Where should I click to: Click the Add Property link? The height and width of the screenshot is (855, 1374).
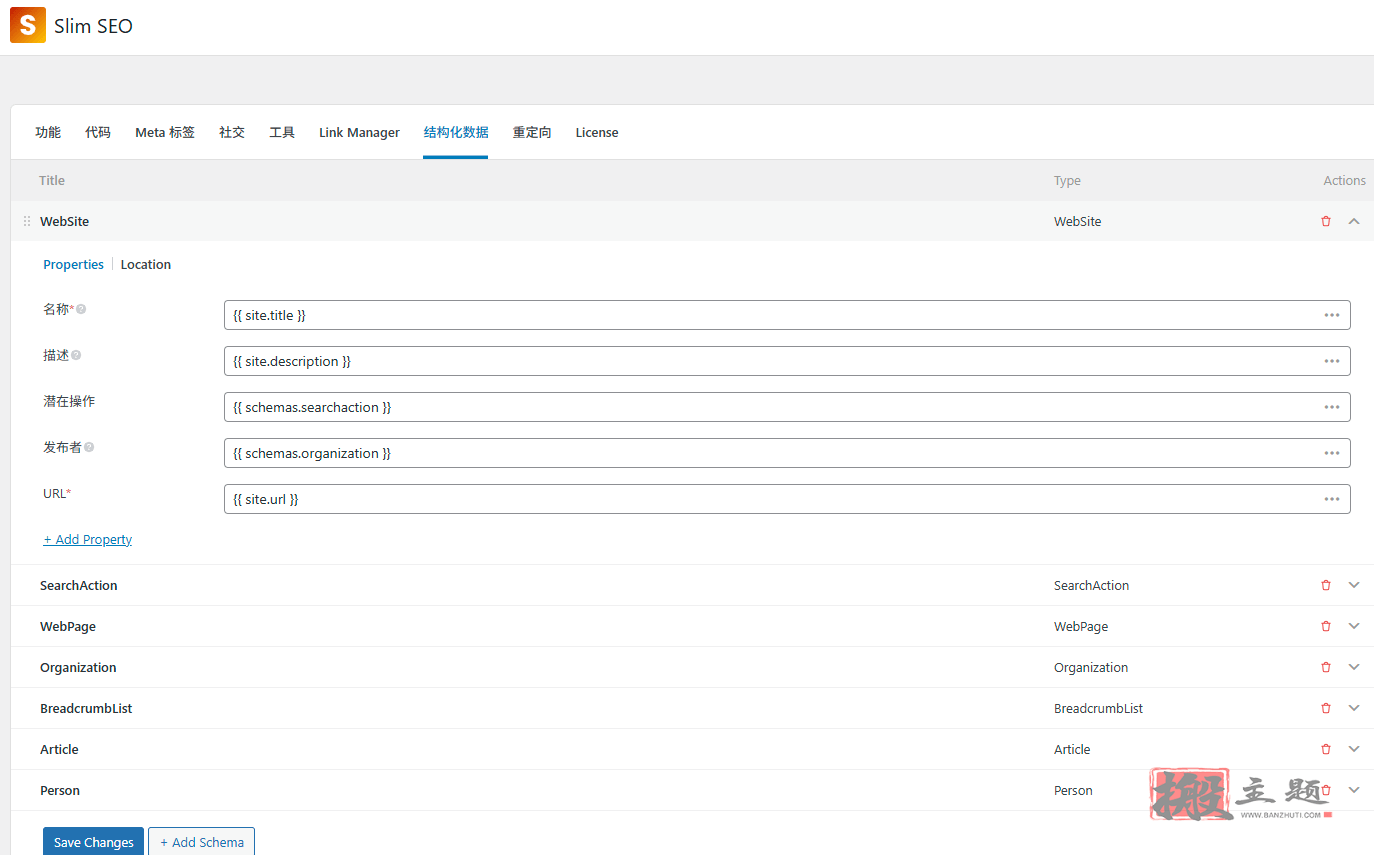[x=87, y=539]
